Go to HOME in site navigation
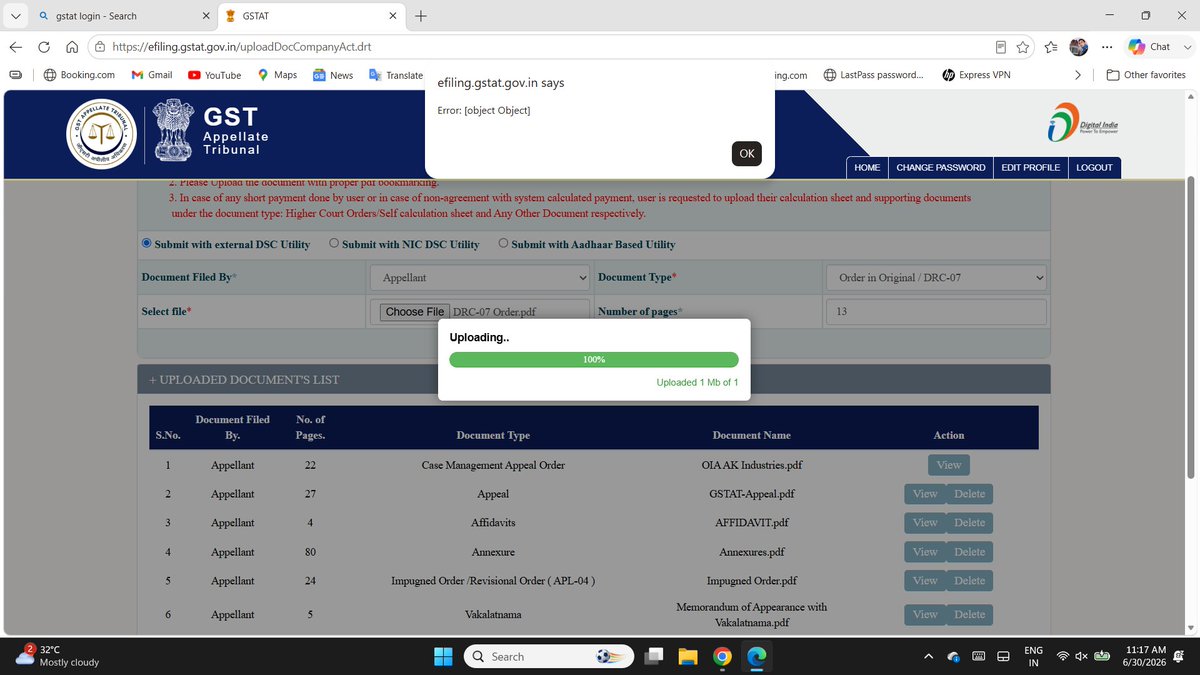1200x675 pixels. [x=867, y=167]
